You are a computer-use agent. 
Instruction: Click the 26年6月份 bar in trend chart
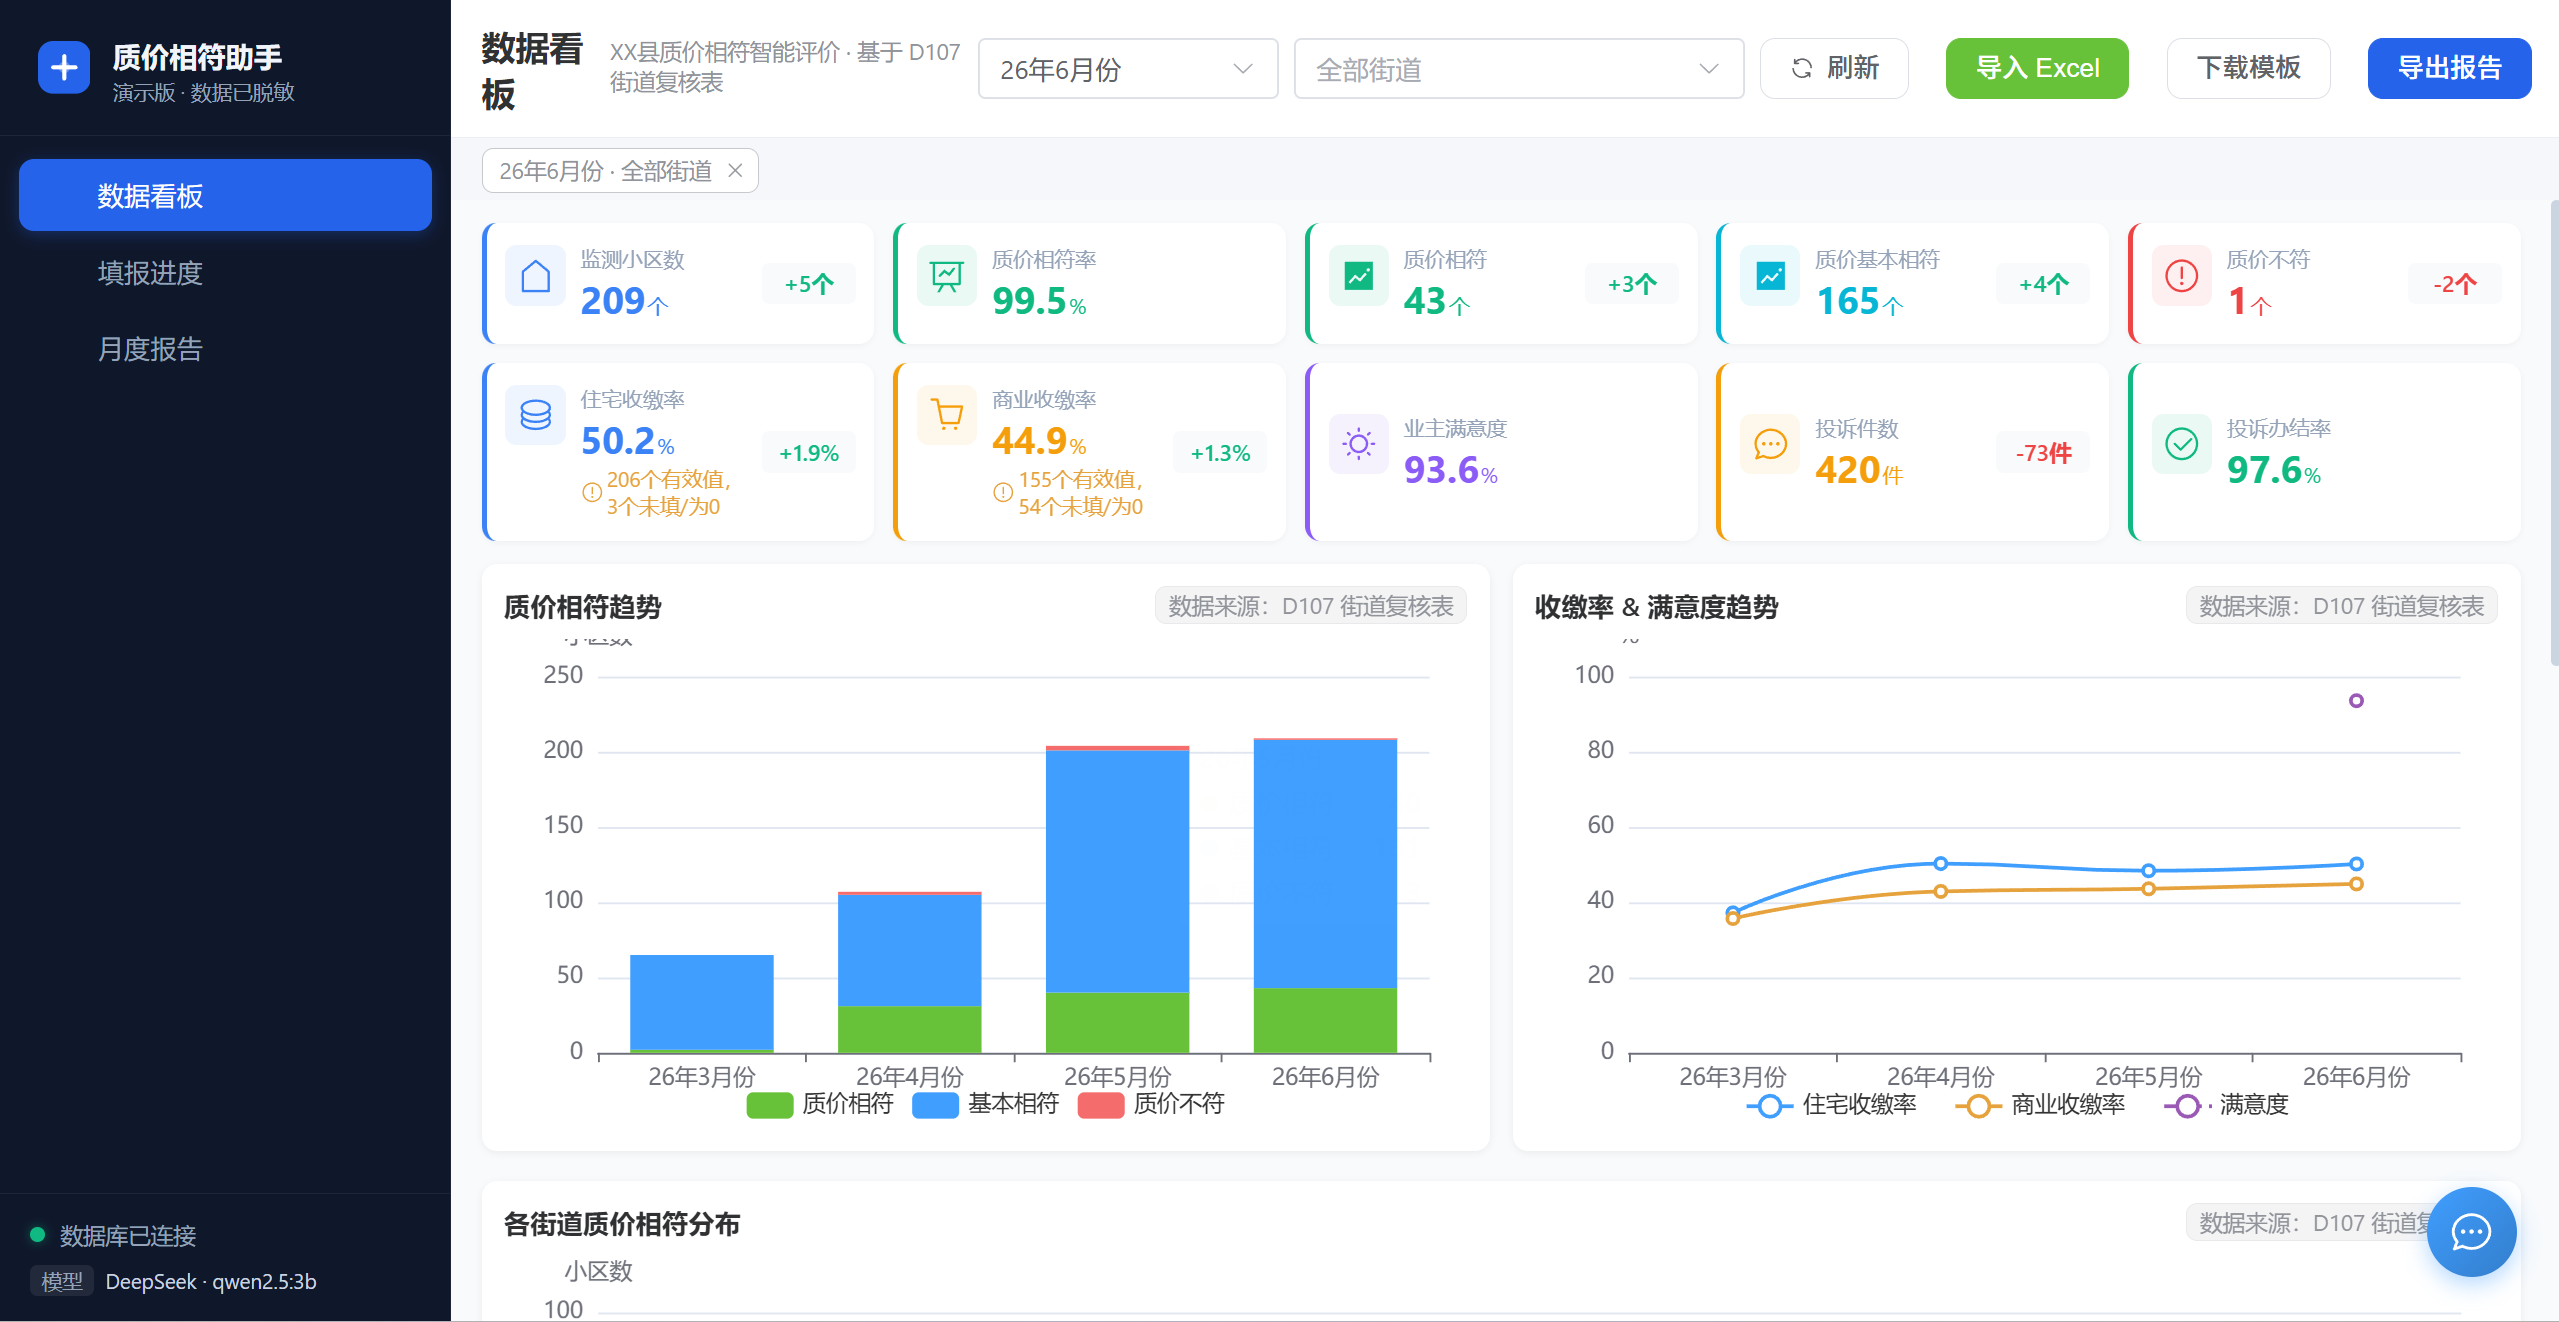(x=1325, y=895)
